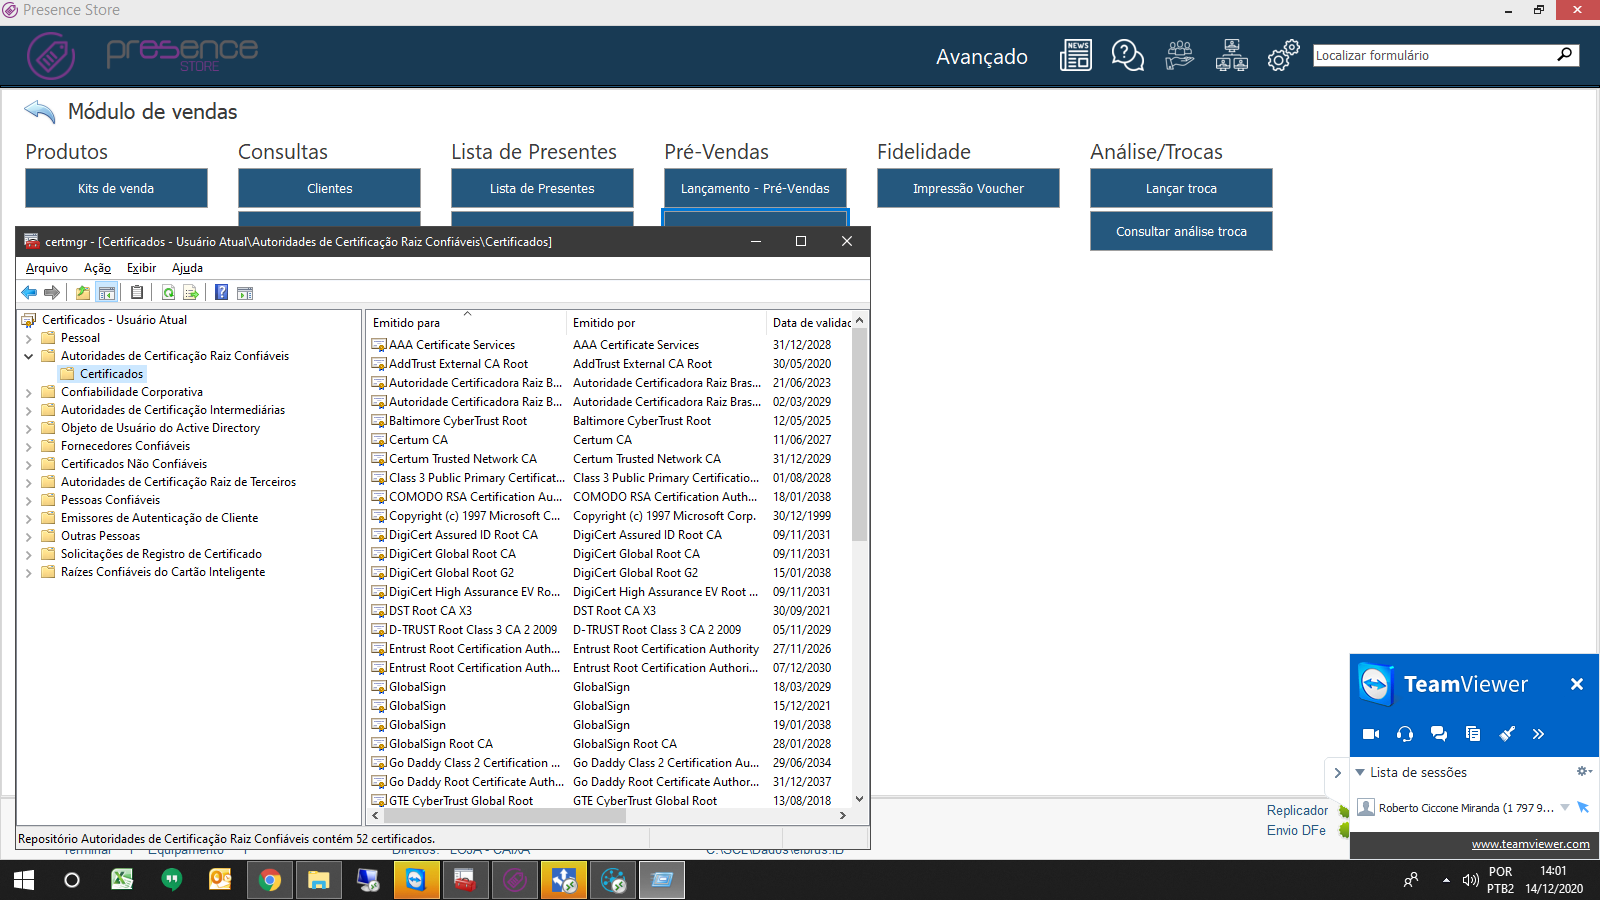Click Lançamento - Pré-Vendas button
Screen dimensions: 1600x900
(755, 188)
